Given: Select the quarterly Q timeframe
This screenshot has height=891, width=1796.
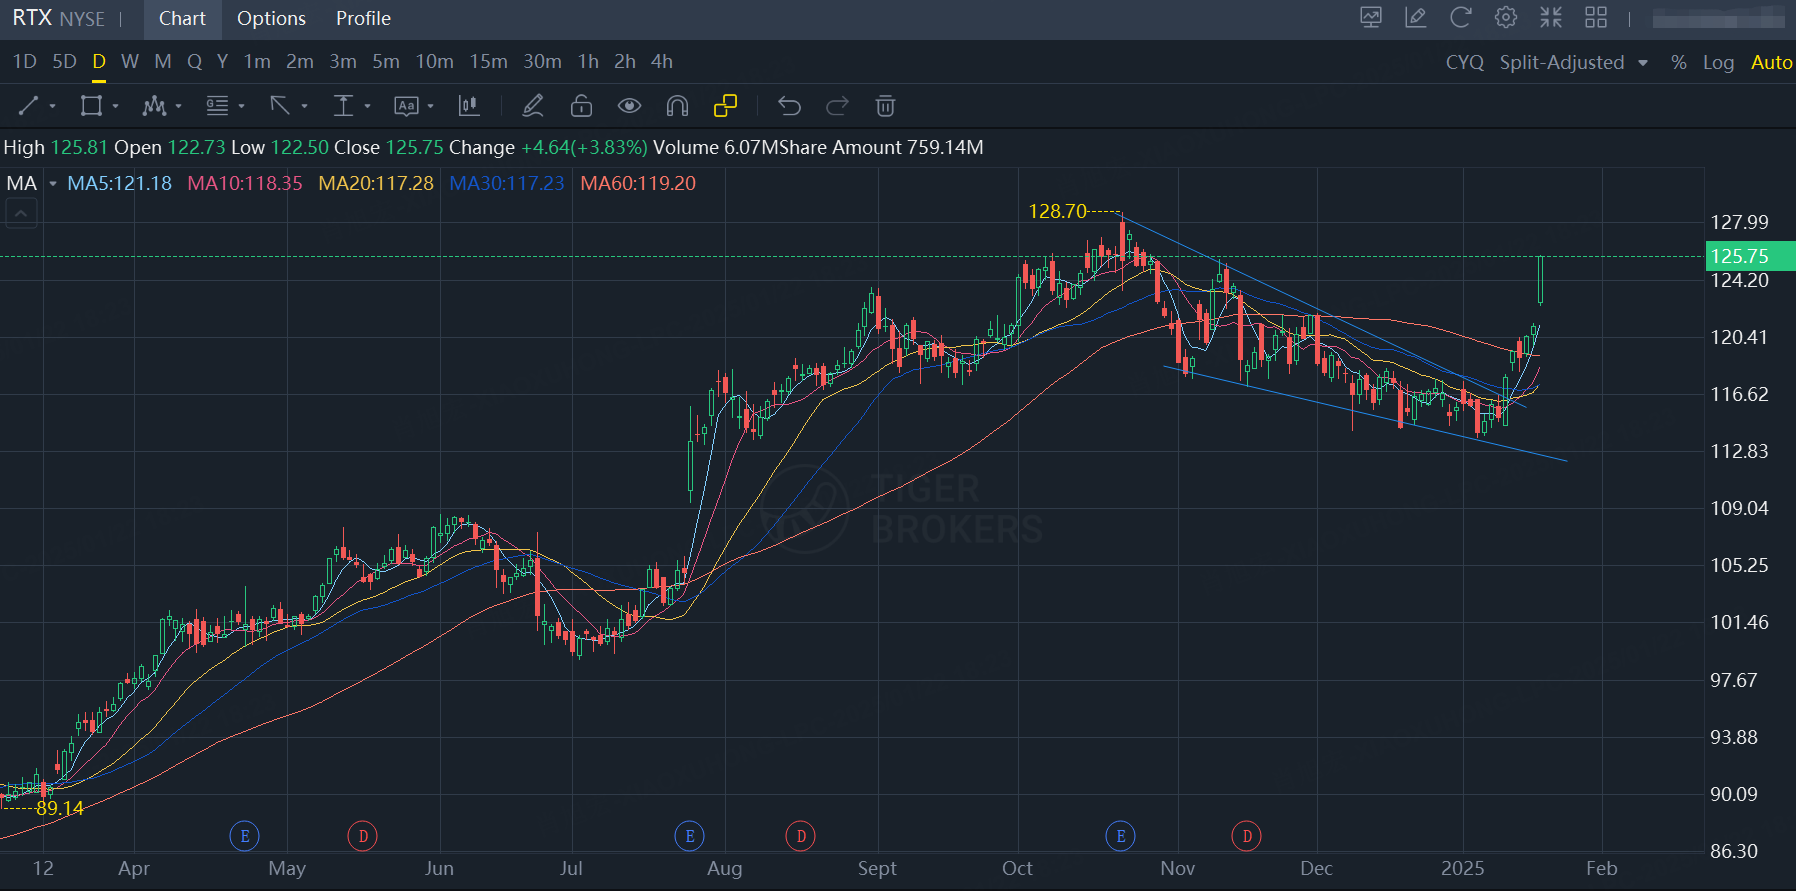Looking at the screenshot, I should coord(195,62).
